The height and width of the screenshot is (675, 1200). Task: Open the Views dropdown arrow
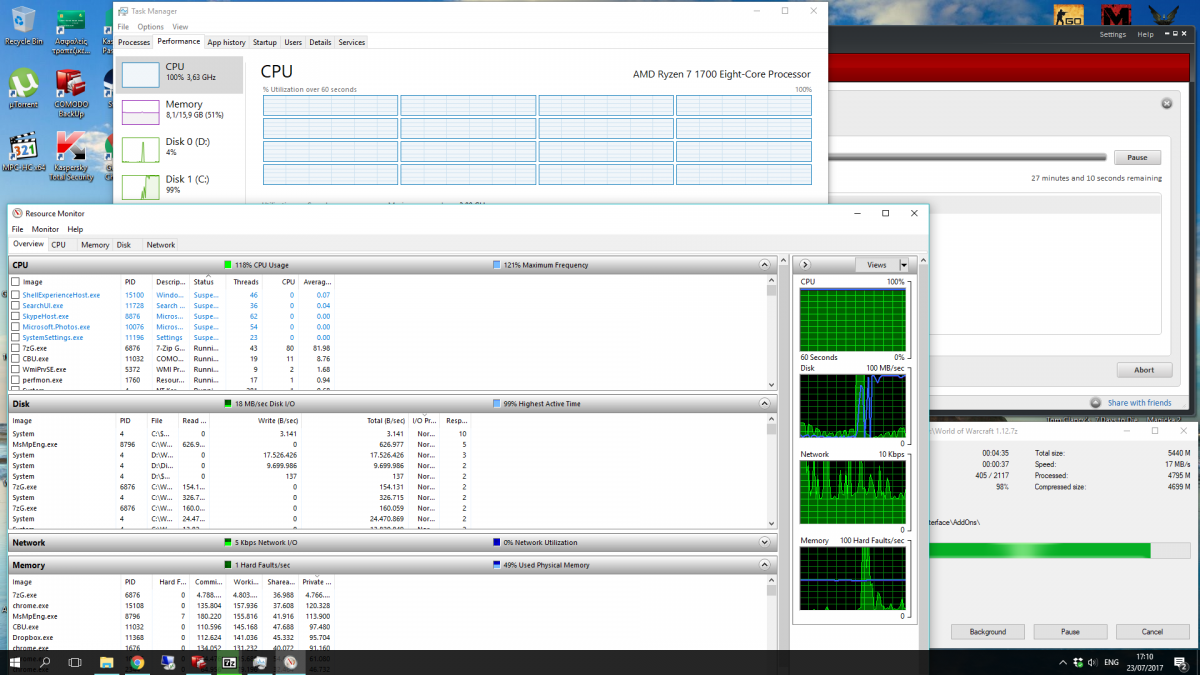pyautogui.click(x=904, y=265)
